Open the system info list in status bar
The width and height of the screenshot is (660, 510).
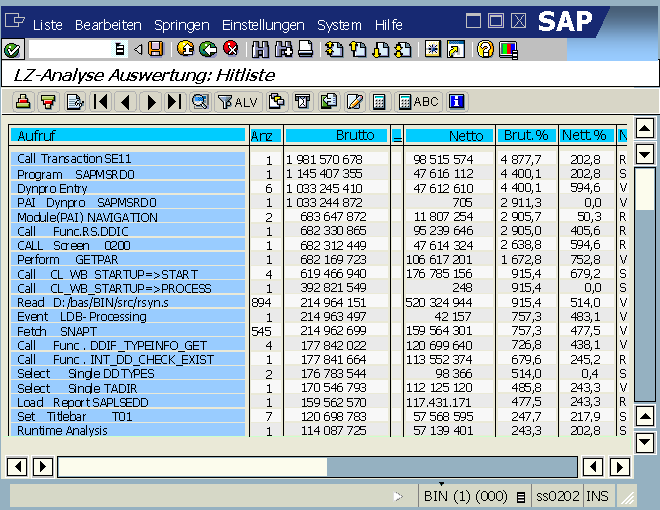coord(521,497)
